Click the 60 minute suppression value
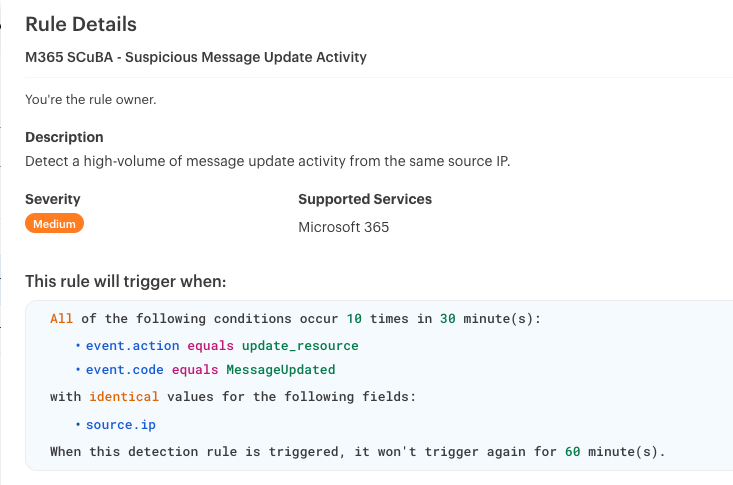 [x=573, y=451]
